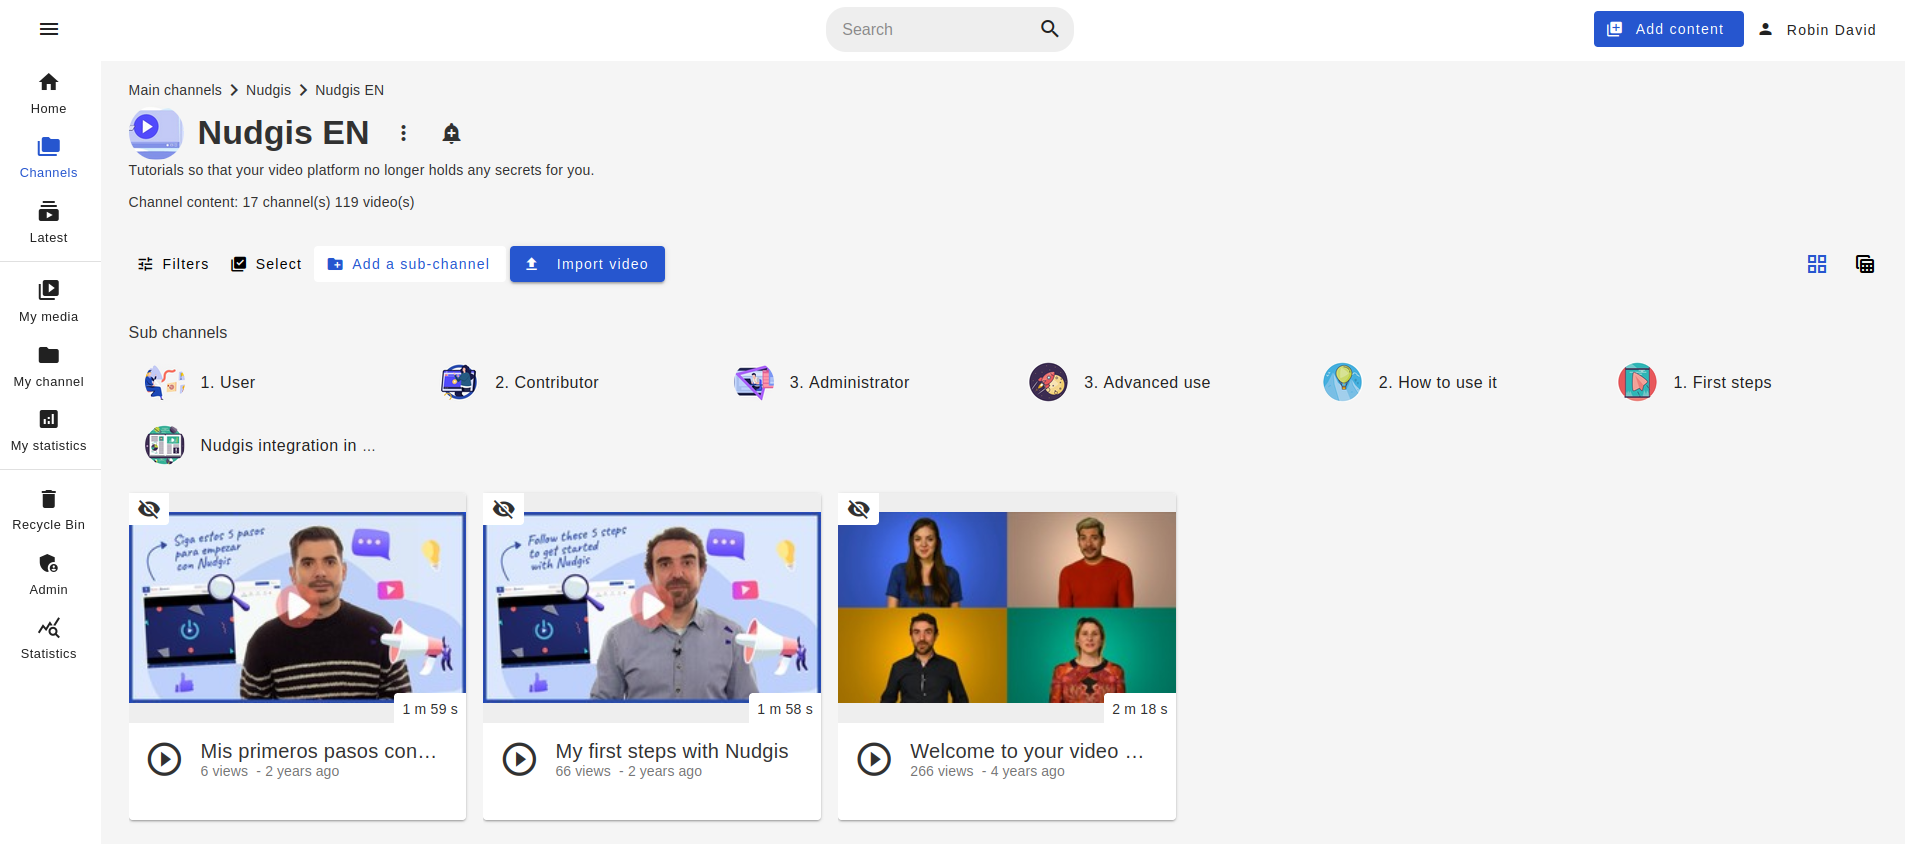Click the channel tutorials description text
The image size is (1905, 844).
point(361,170)
